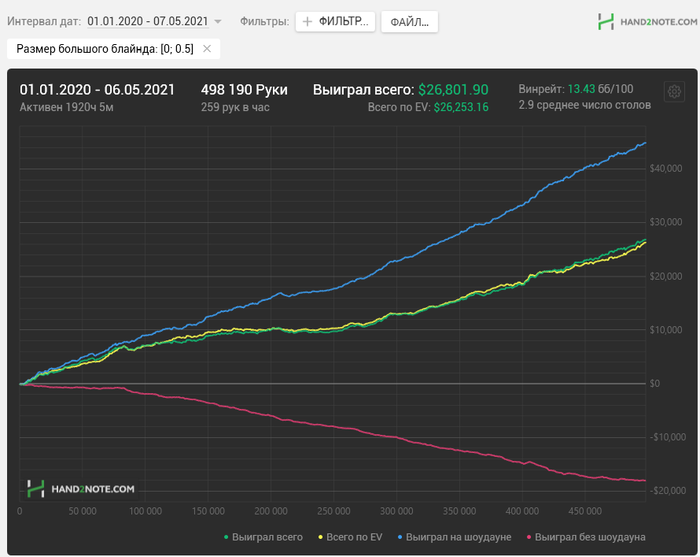Click the Hand2Note logo in header

647,21
